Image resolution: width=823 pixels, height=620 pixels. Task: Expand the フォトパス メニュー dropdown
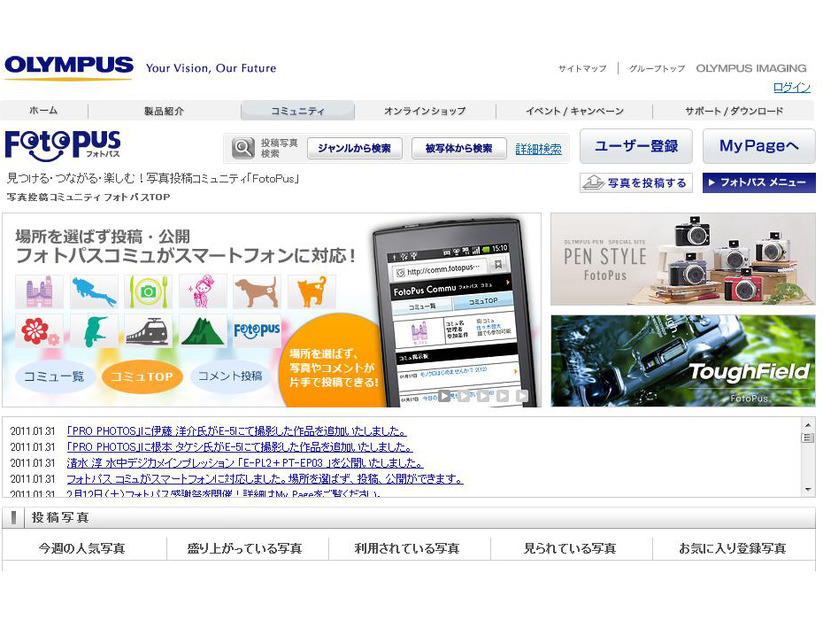[759, 183]
